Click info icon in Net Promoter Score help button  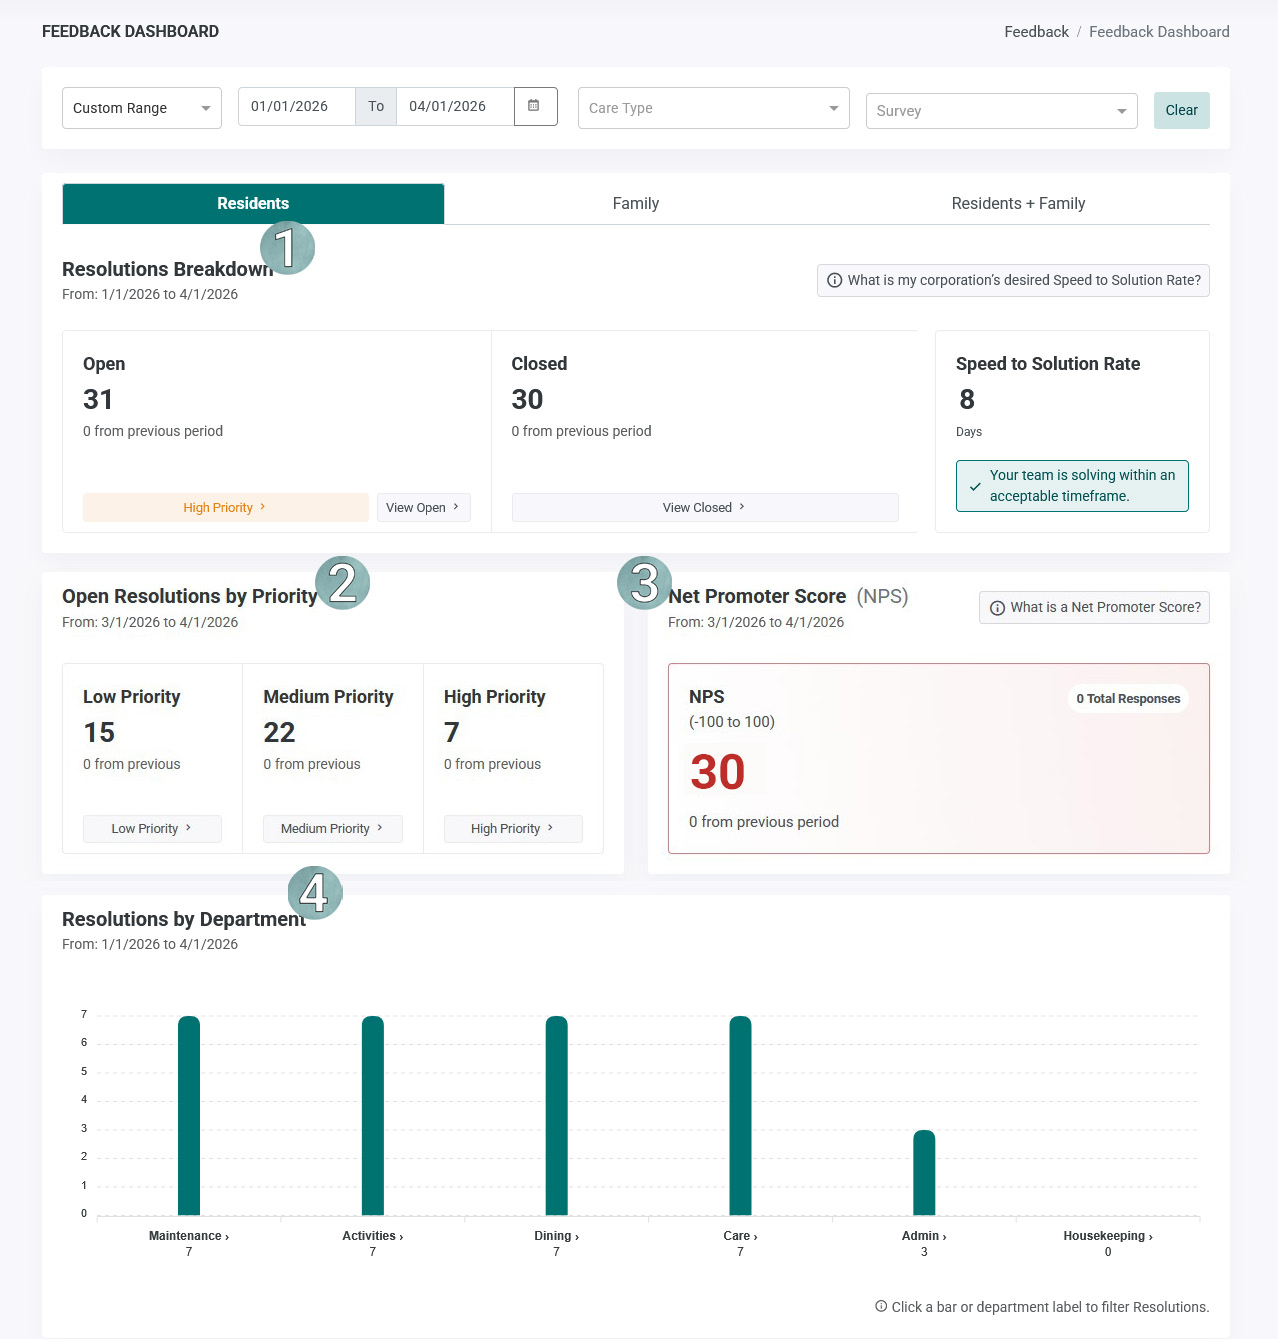click(x=997, y=608)
